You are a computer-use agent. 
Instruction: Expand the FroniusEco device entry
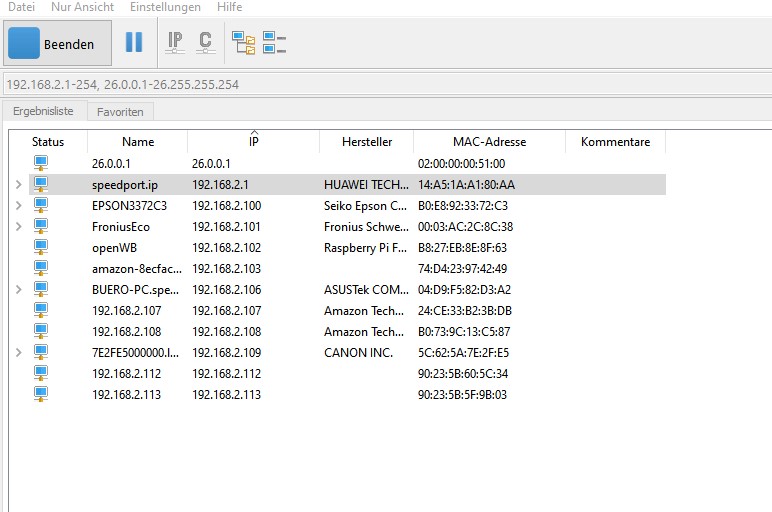(18, 227)
